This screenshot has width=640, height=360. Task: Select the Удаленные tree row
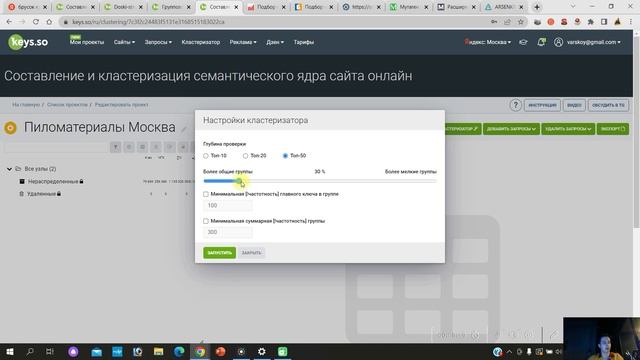pos(40,193)
